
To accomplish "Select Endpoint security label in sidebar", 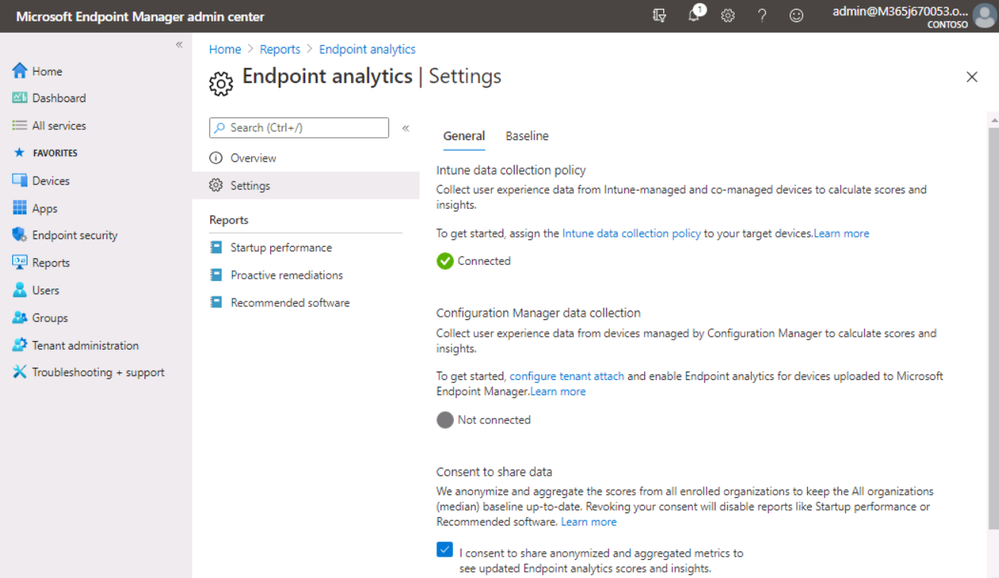I will (75, 235).
